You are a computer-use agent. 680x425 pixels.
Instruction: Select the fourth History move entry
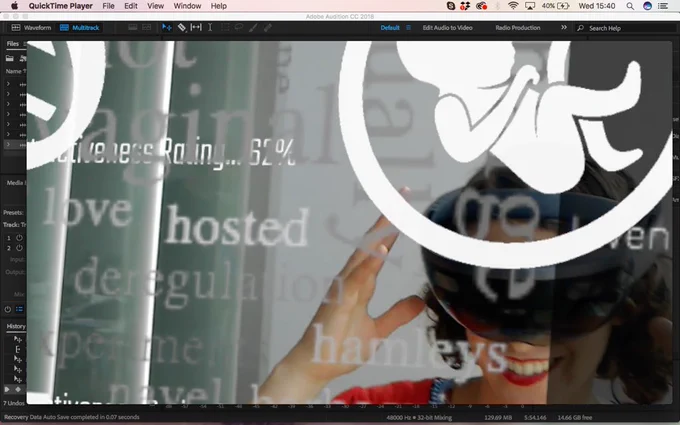[18, 369]
